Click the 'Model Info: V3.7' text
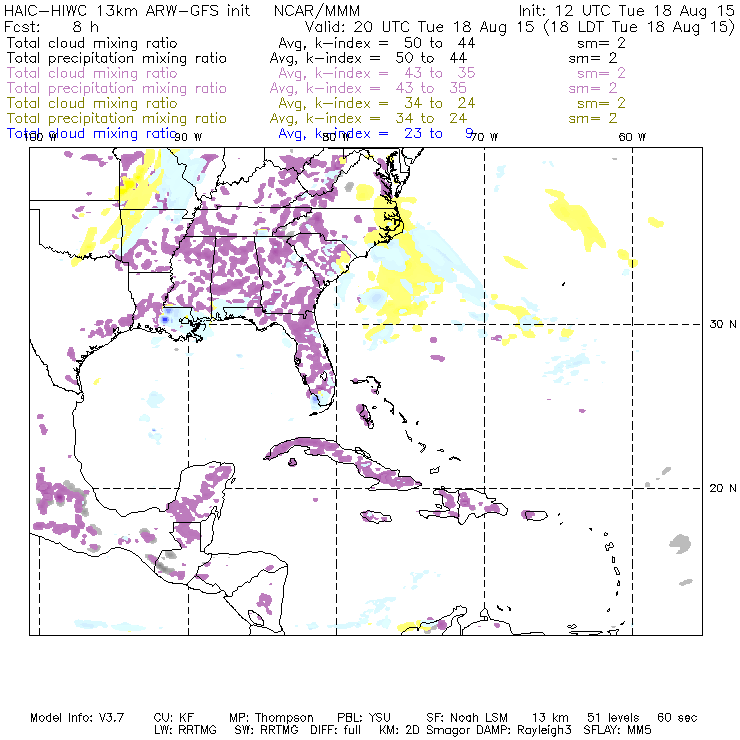740x740 pixels. 77,718
